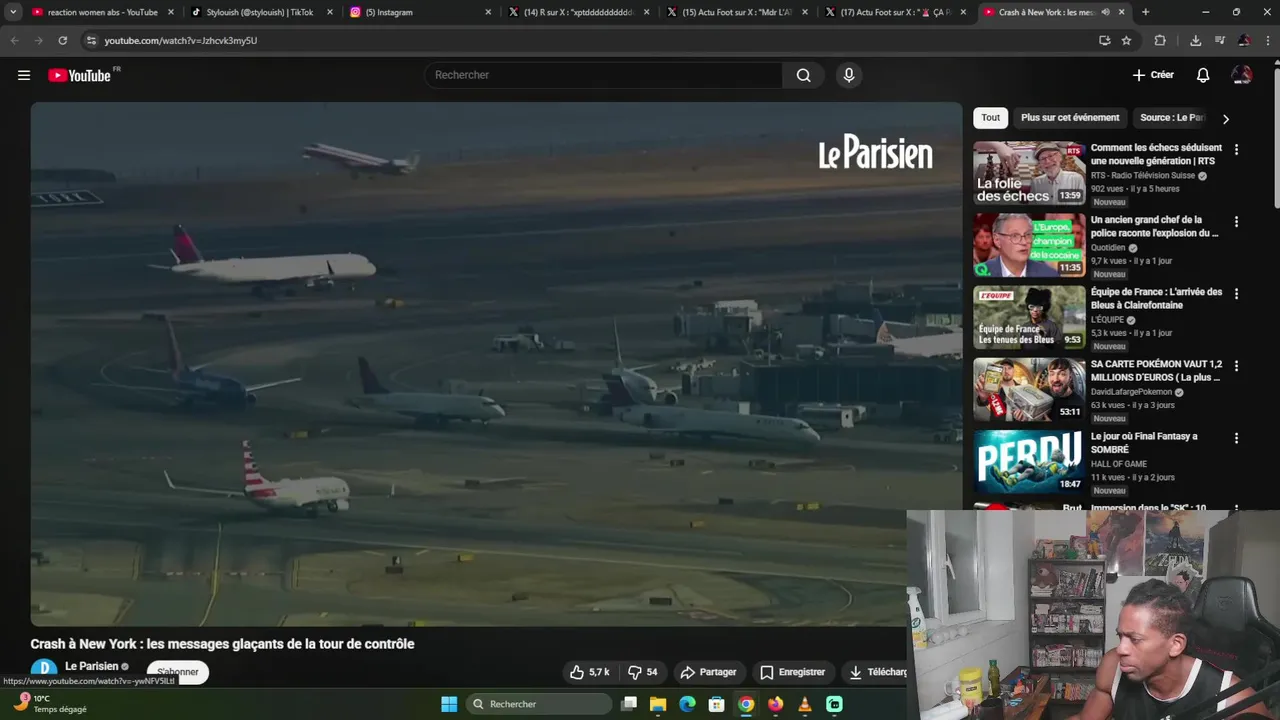1280x720 pixels.
Task: Click the S'abonner subscribe button
Action: tap(178, 672)
